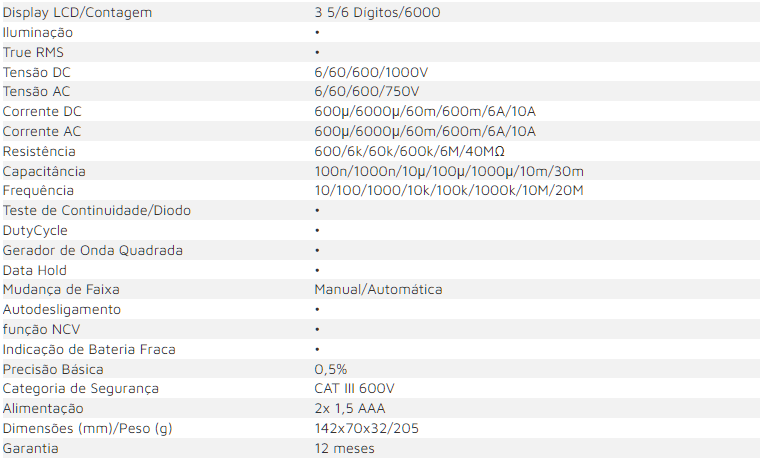761x460 pixels.
Task: Select the Garantia value '12 meses'
Action: tap(344, 448)
